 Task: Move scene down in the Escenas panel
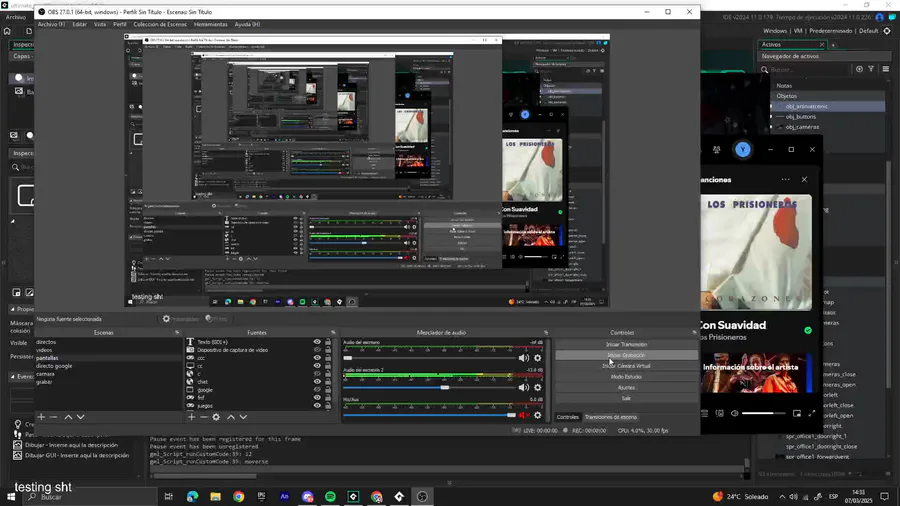[80, 417]
